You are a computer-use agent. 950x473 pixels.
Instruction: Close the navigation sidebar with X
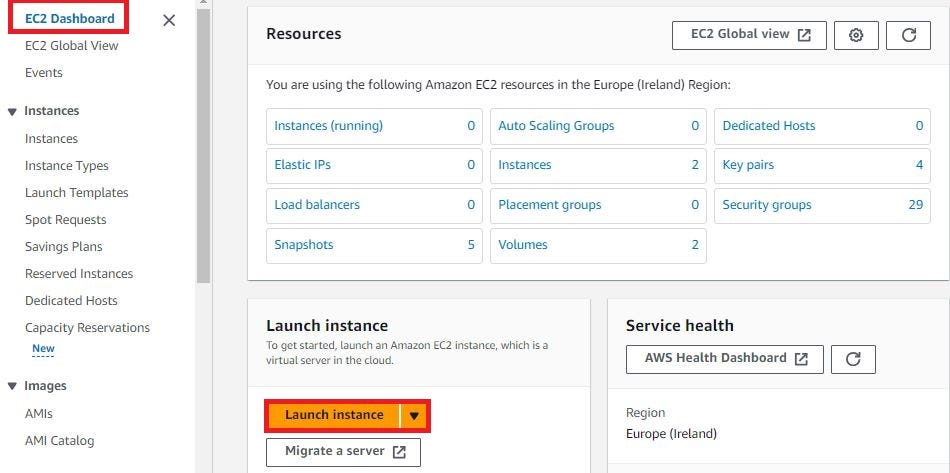(169, 20)
